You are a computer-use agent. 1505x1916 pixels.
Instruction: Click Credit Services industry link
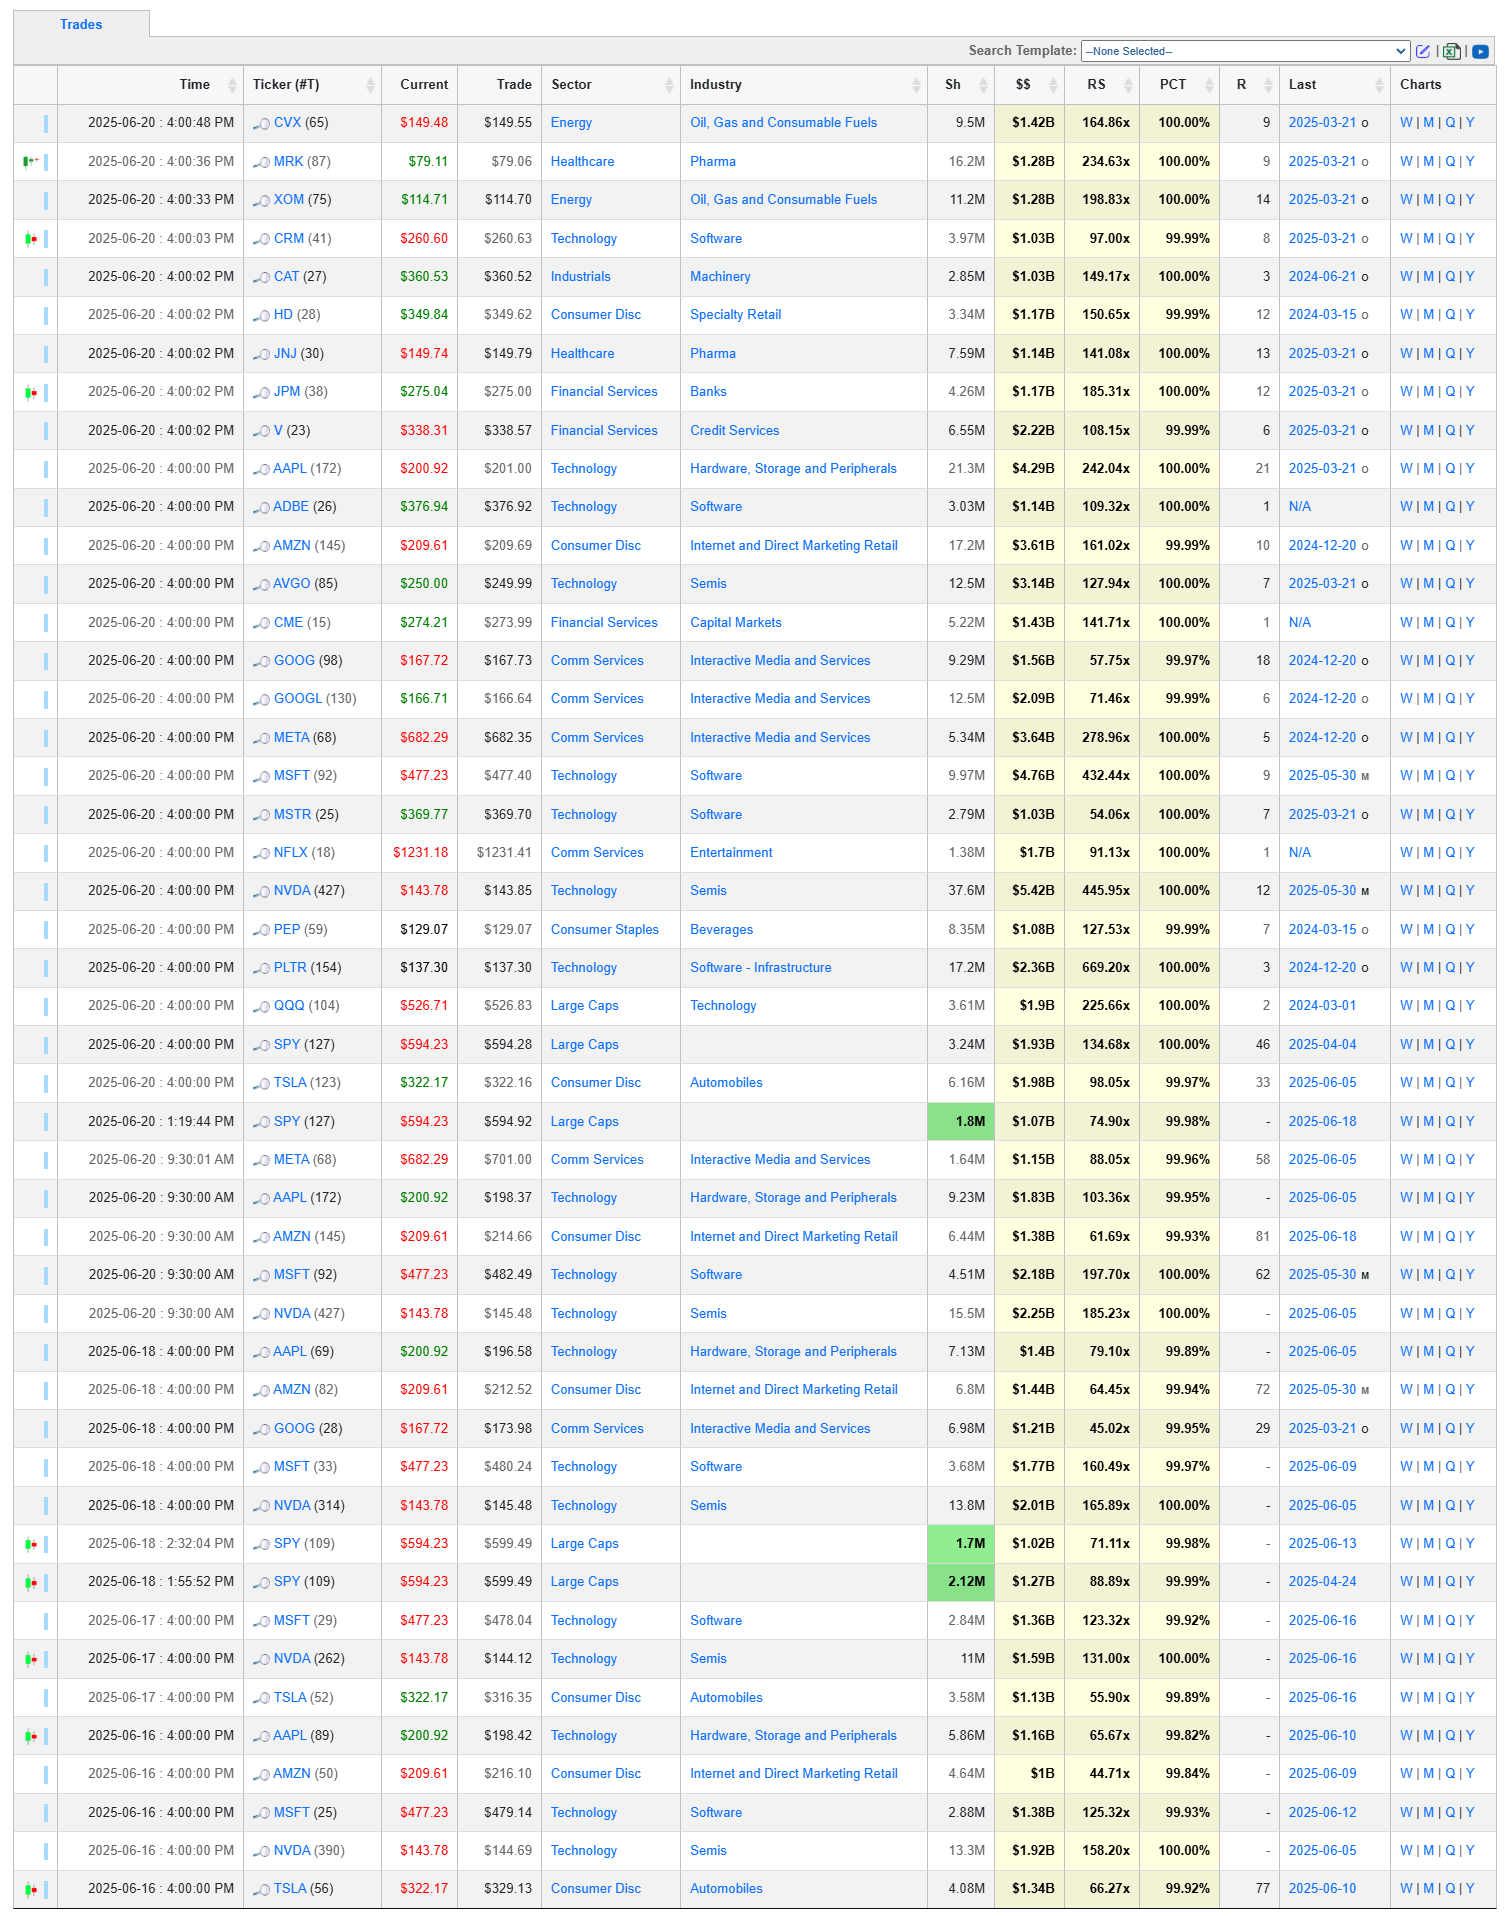click(734, 431)
